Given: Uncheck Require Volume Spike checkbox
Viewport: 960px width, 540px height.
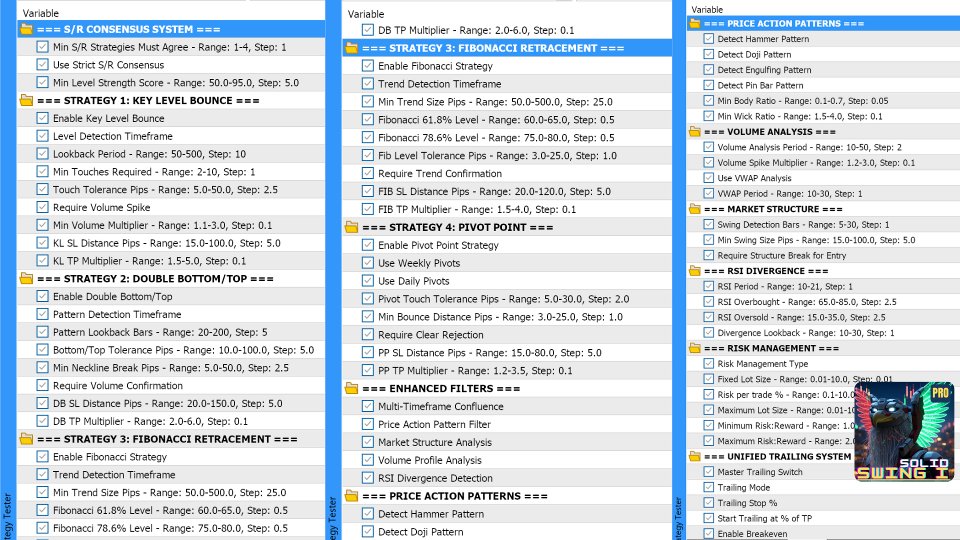Looking at the screenshot, I should click(42, 207).
